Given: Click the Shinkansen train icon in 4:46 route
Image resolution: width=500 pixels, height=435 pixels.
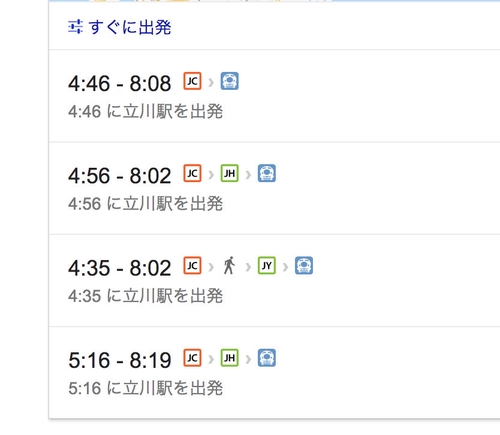Looking at the screenshot, I should pyautogui.click(x=230, y=81).
